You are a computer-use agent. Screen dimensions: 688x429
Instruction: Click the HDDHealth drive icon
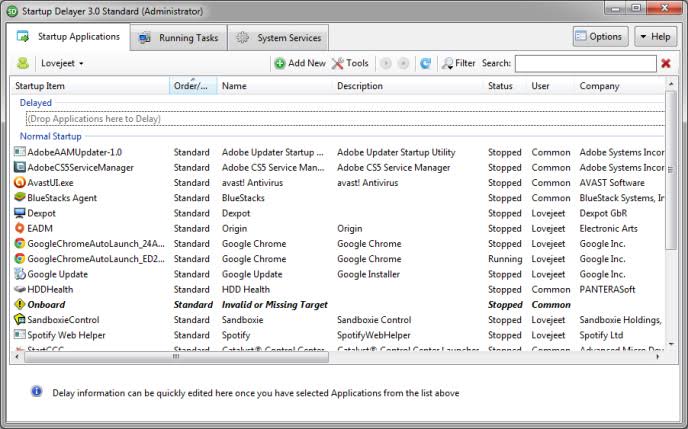click(20, 289)
